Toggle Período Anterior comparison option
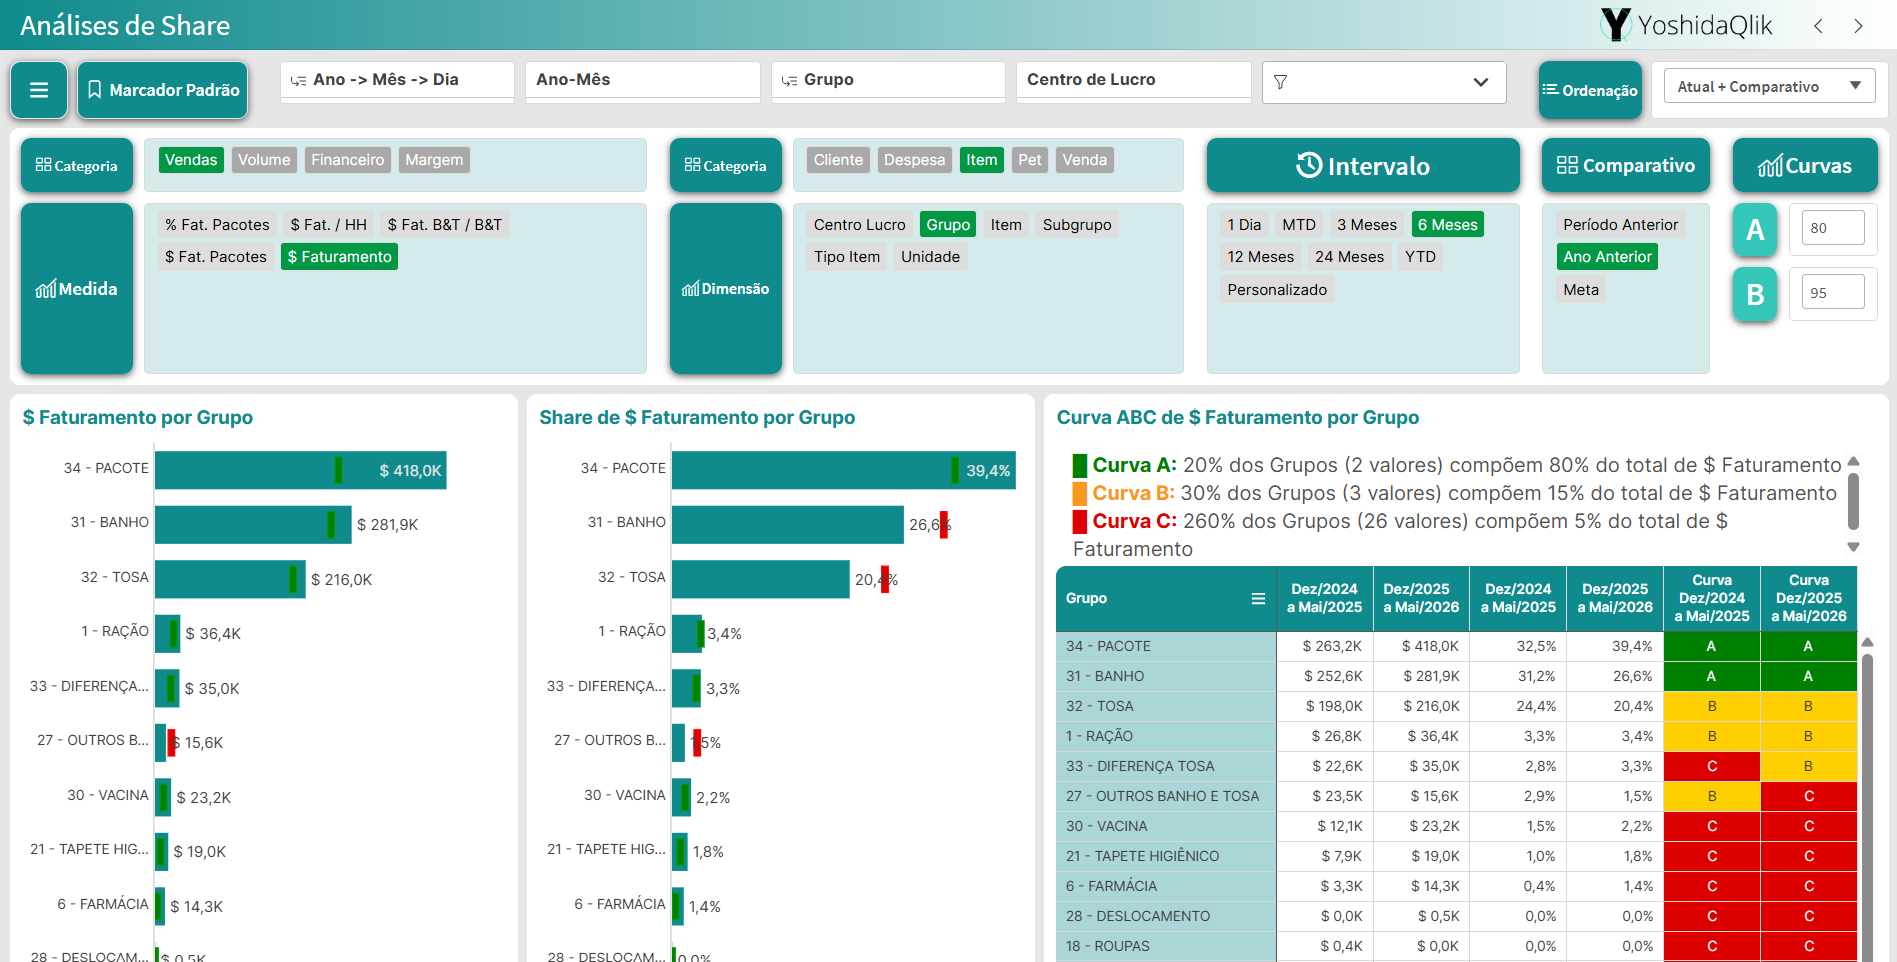Image resolution: width=1897 pixels, height=962 pixels. [x=1620, y=225]
